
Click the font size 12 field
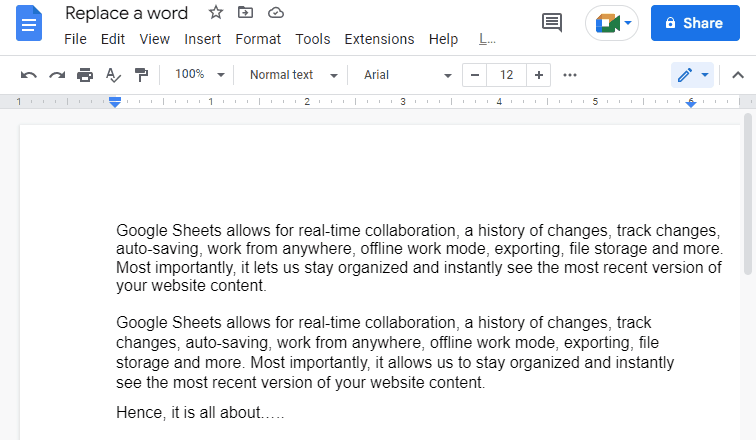coord(506,75)
